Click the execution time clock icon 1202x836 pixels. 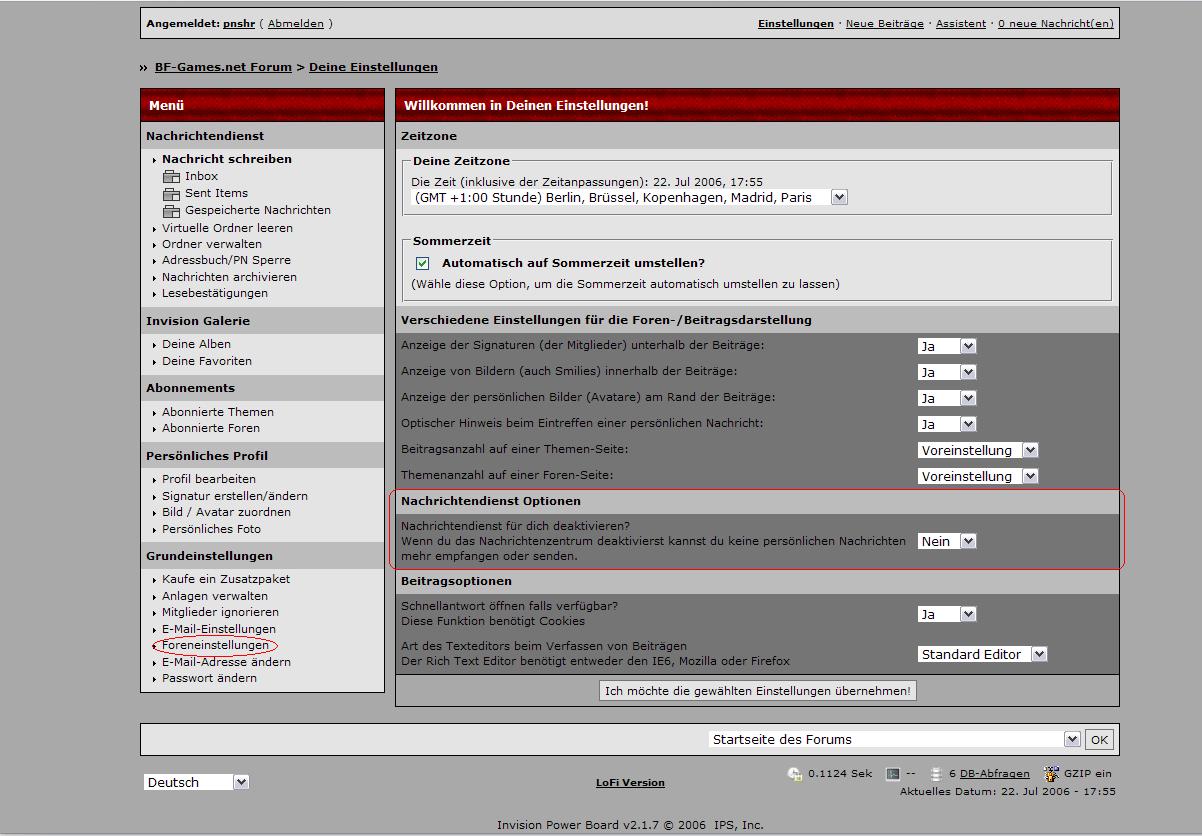tap(795, 774)
